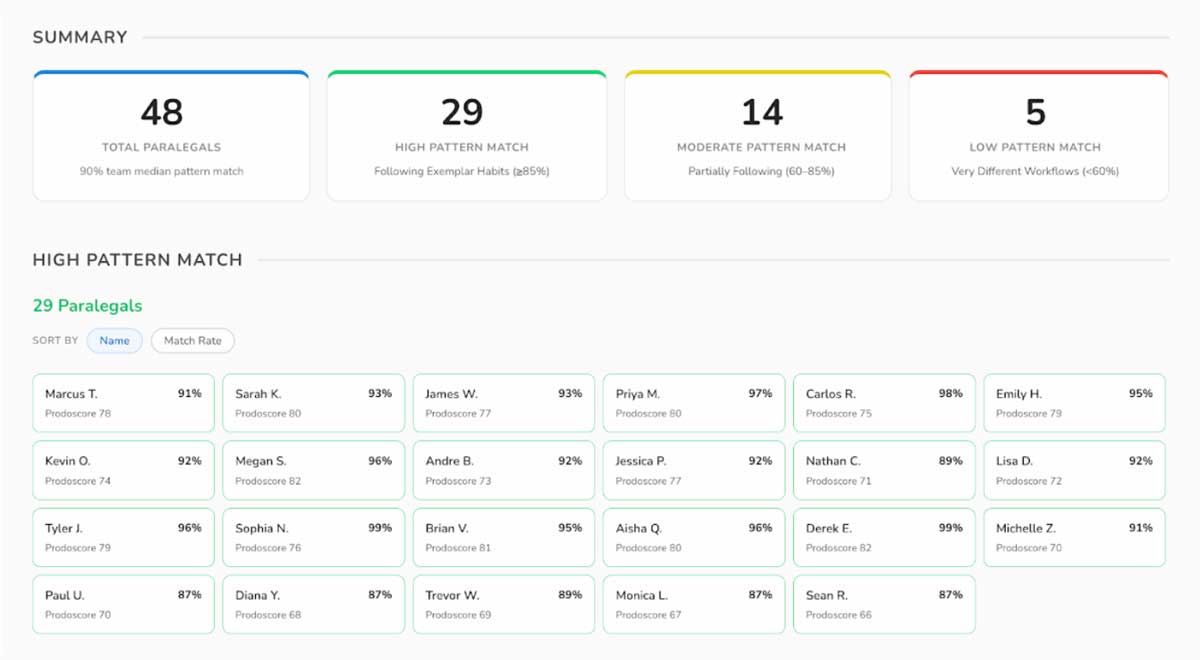Sort paralegals by Match Rate
The height and width of the screenshot is (660, 1200).
click(192, 341)
